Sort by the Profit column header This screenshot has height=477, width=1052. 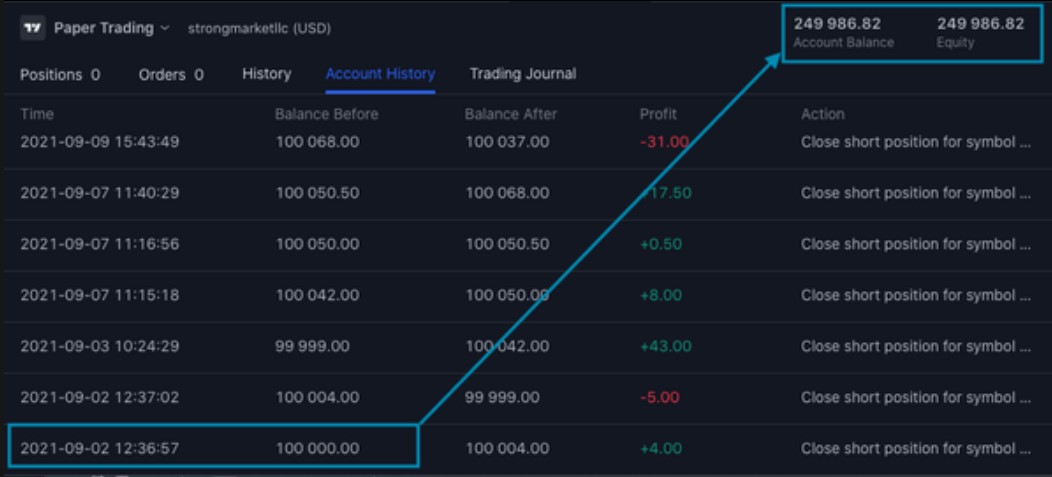pos(658,114)
